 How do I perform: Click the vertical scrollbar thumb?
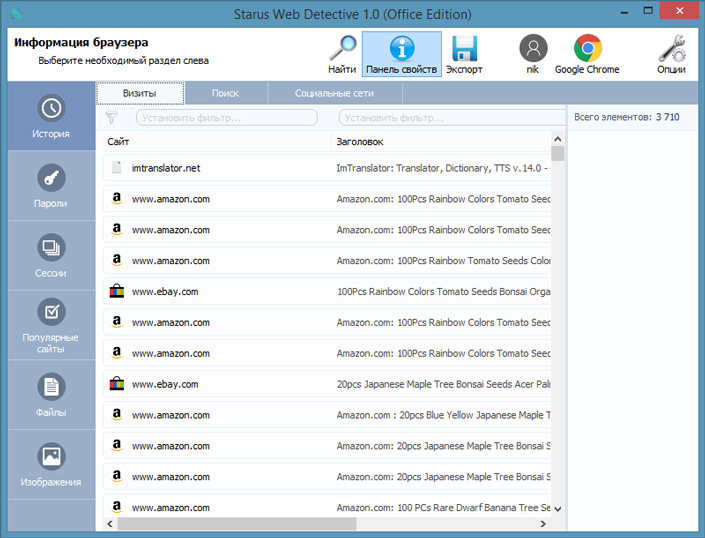(x=558, y=153)
